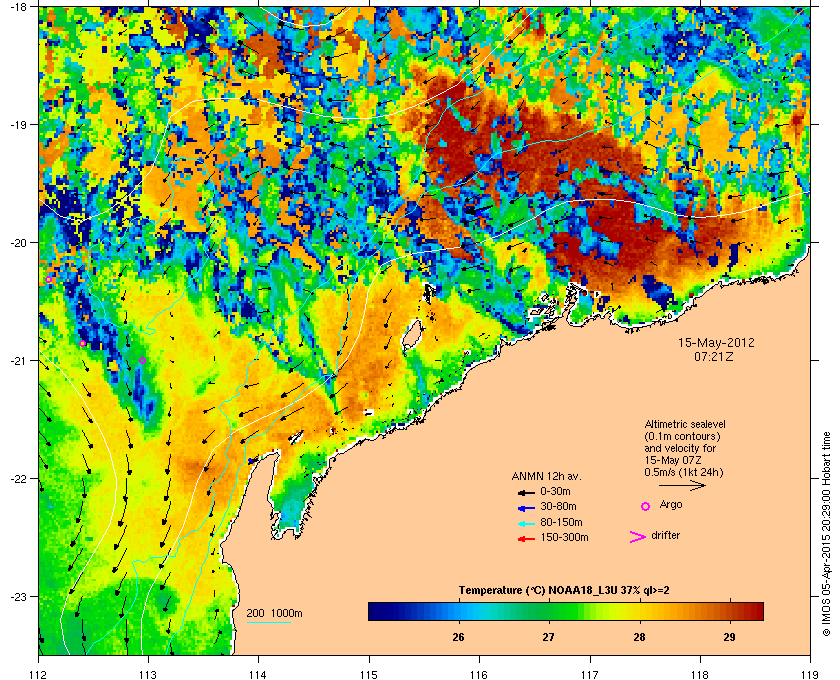Screen dimensions: 840x680
Task: Click the 0-30m legend label
Action: [x=555, y=491]
